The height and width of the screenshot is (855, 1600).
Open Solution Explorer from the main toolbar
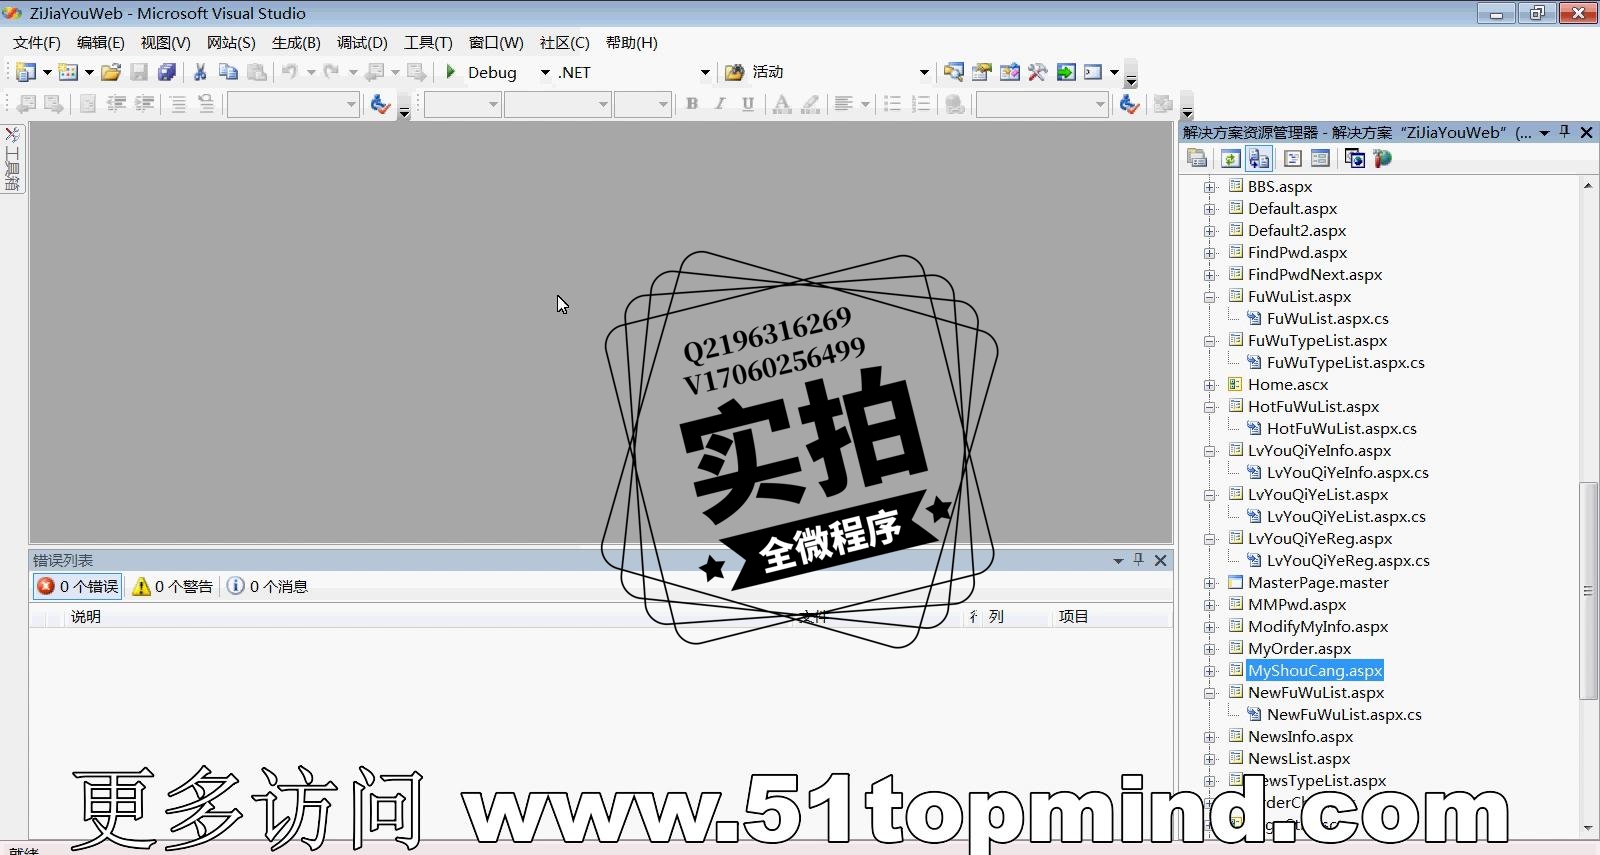click(x=954, y=72)
